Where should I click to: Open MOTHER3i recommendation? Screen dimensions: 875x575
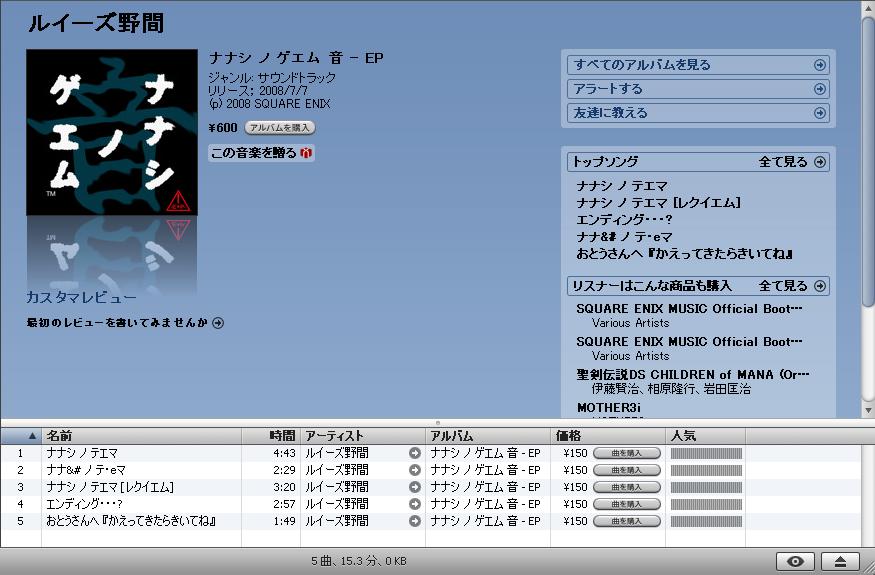[608, 408]
